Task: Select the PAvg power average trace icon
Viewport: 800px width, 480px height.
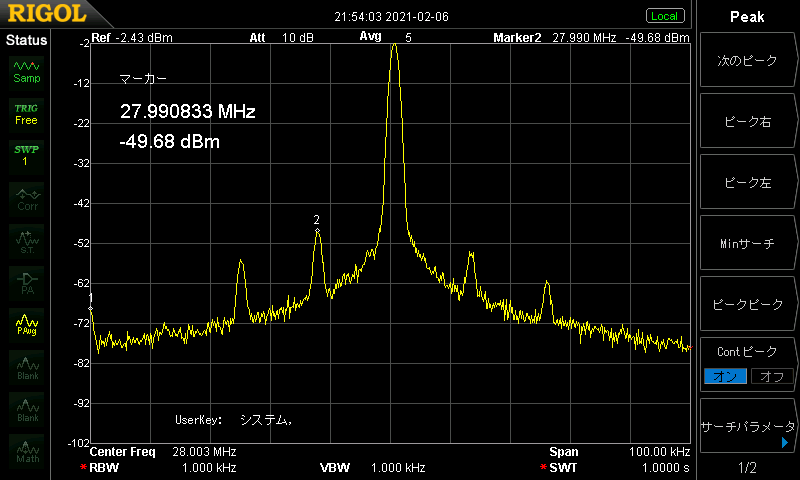Action: pyautogui.click(x=27, y=325)
